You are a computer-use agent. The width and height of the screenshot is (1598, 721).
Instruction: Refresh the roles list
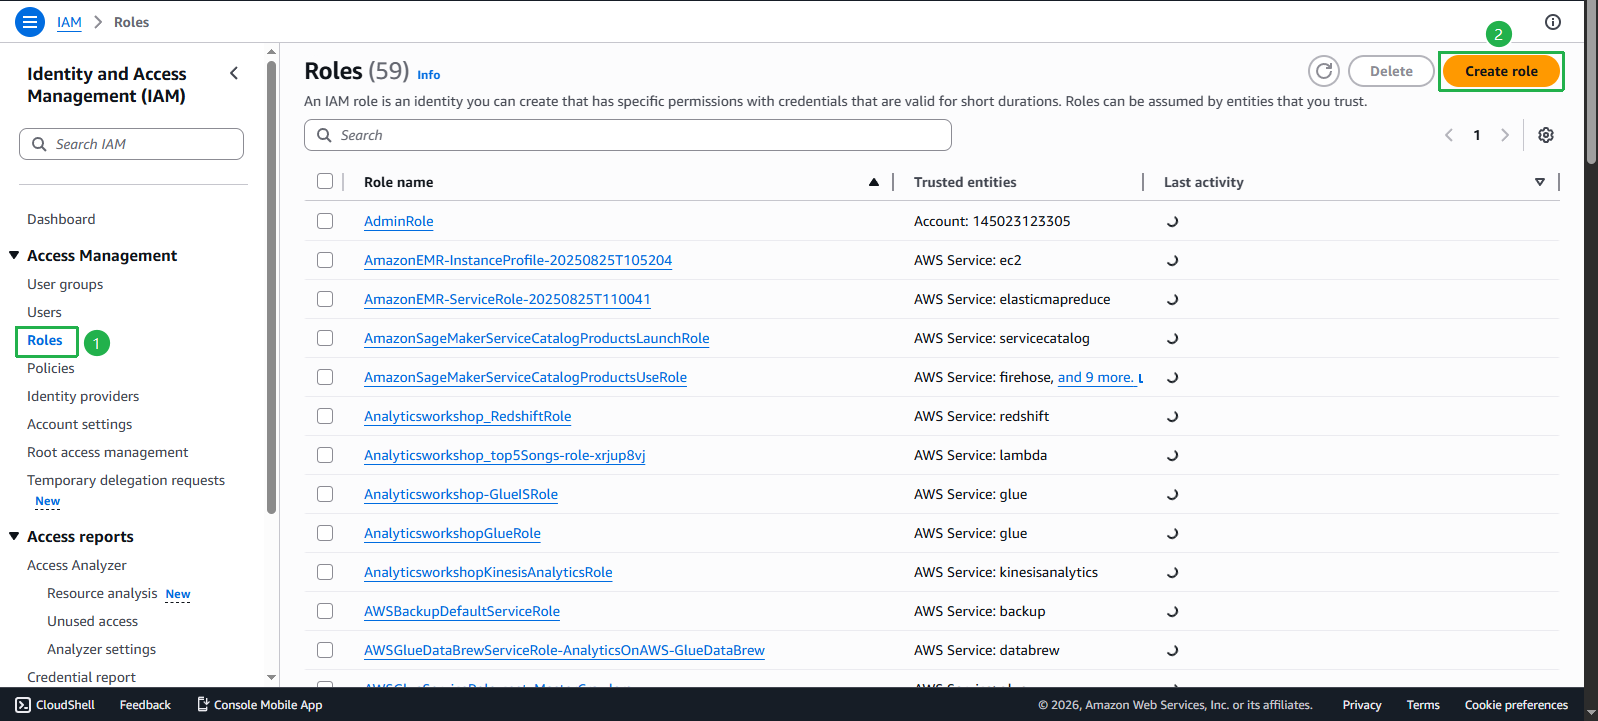(x=1324, y=71)
